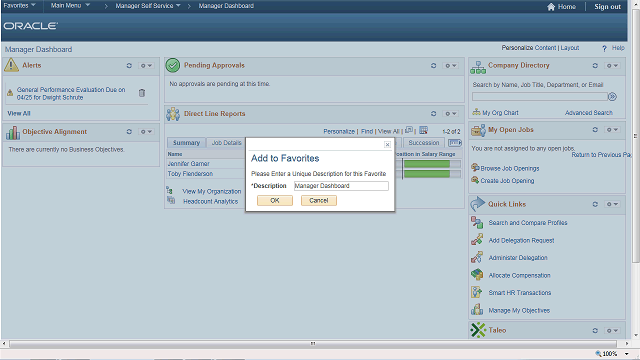Refresh the Taleo pagelet
Image resolution: width=640 pixels, height=360 pixels.
coord(595,331)
